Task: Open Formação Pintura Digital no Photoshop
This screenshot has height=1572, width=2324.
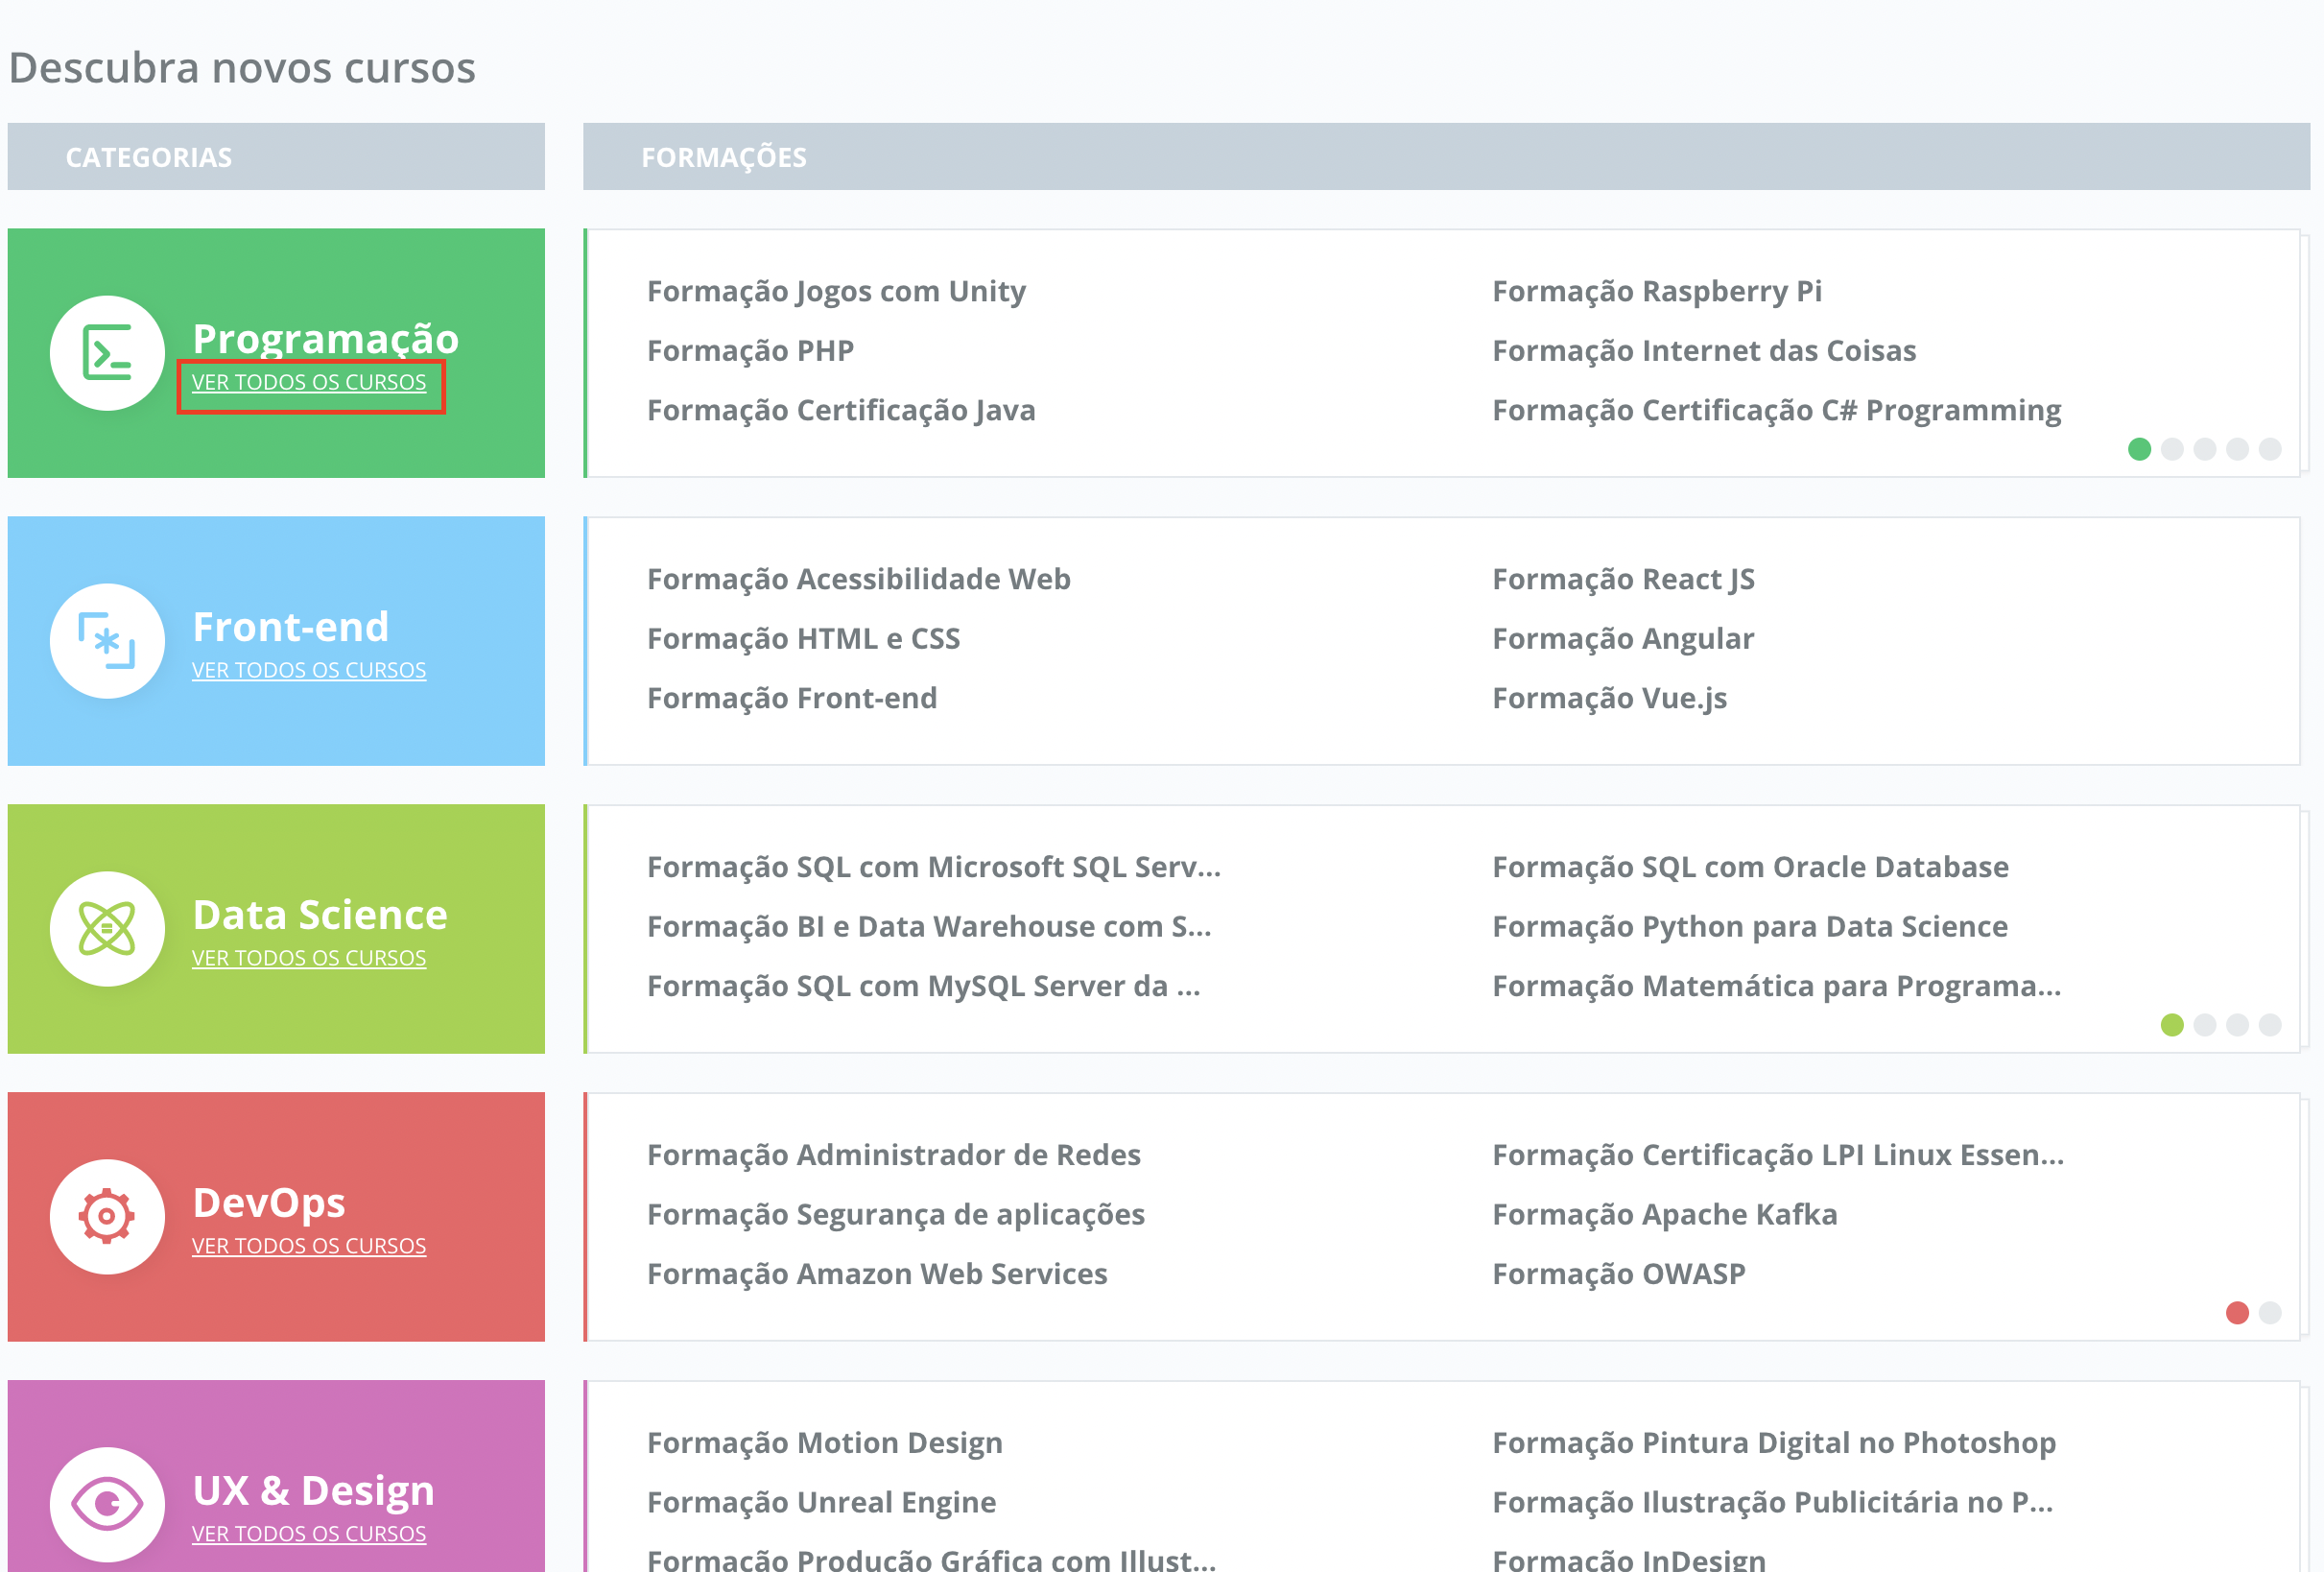Action: (x=1774, y=1443)
